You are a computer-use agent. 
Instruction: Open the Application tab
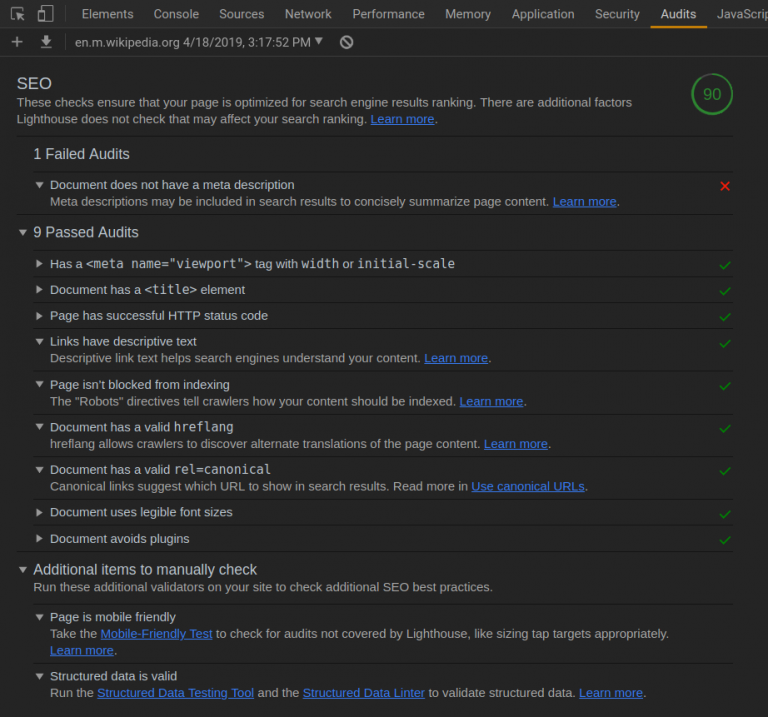pyautogui.click(x=543, y=14)
